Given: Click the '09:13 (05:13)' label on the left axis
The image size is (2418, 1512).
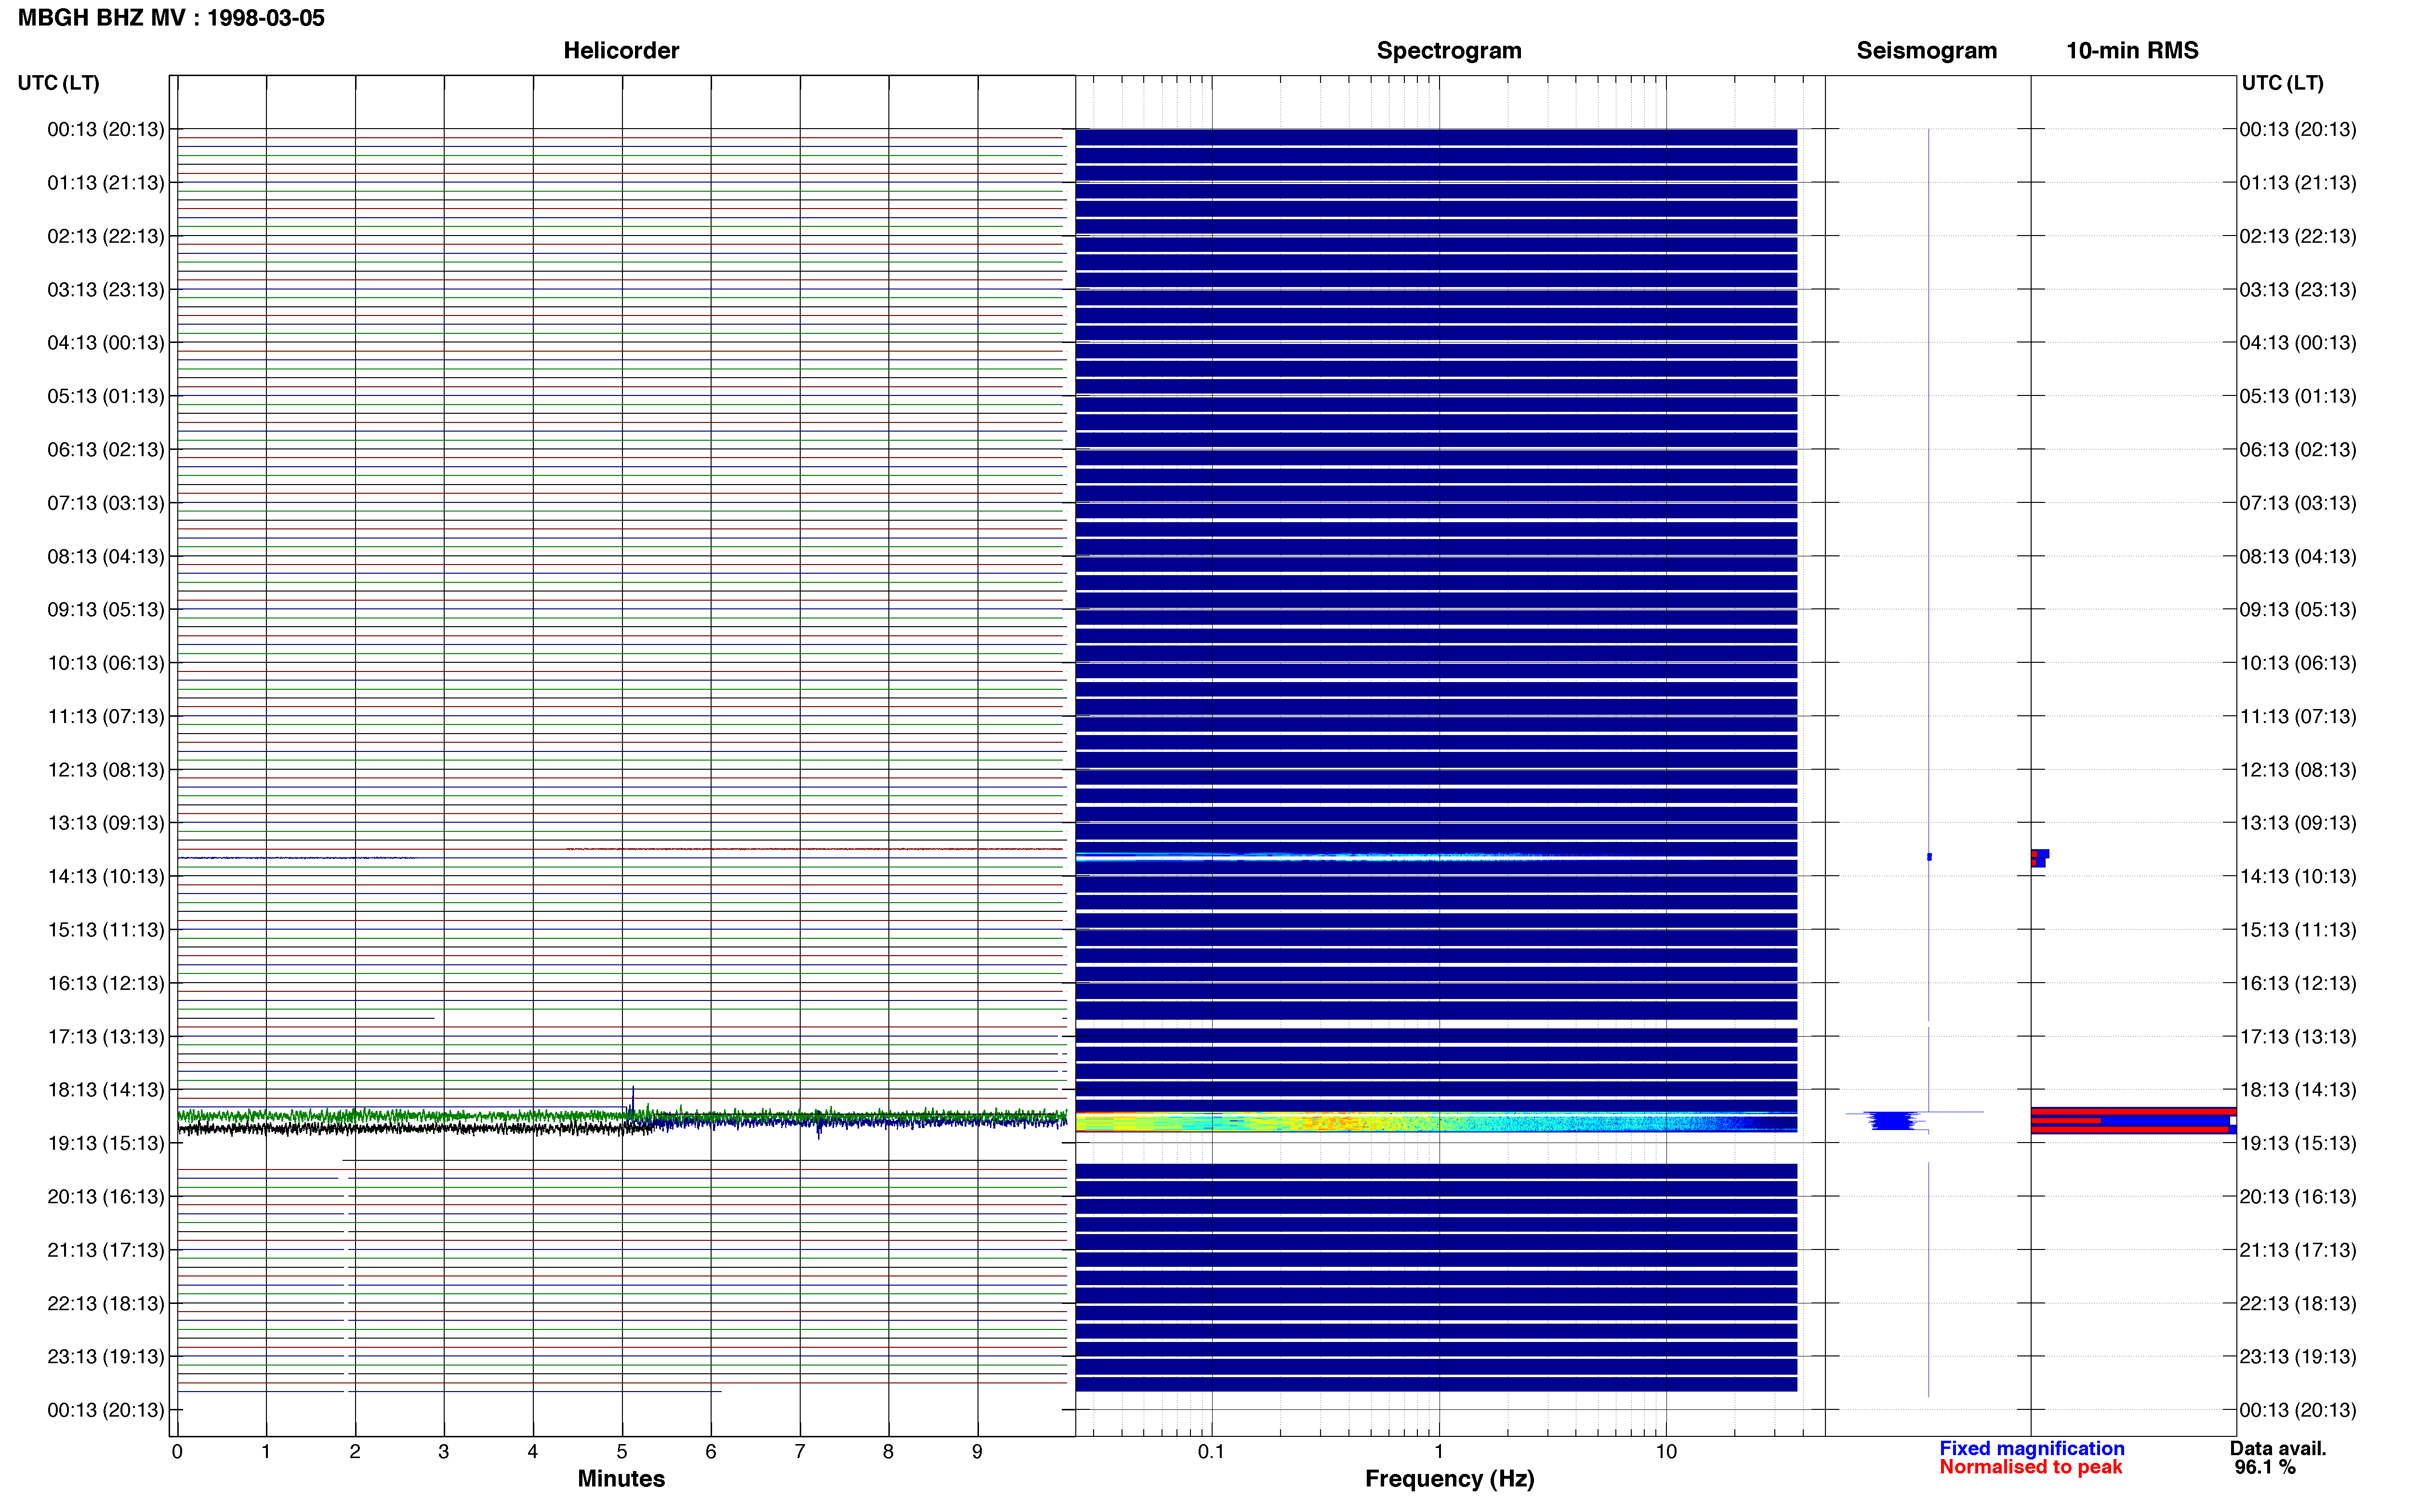Looking at the screenshot, I should (106, 610).
